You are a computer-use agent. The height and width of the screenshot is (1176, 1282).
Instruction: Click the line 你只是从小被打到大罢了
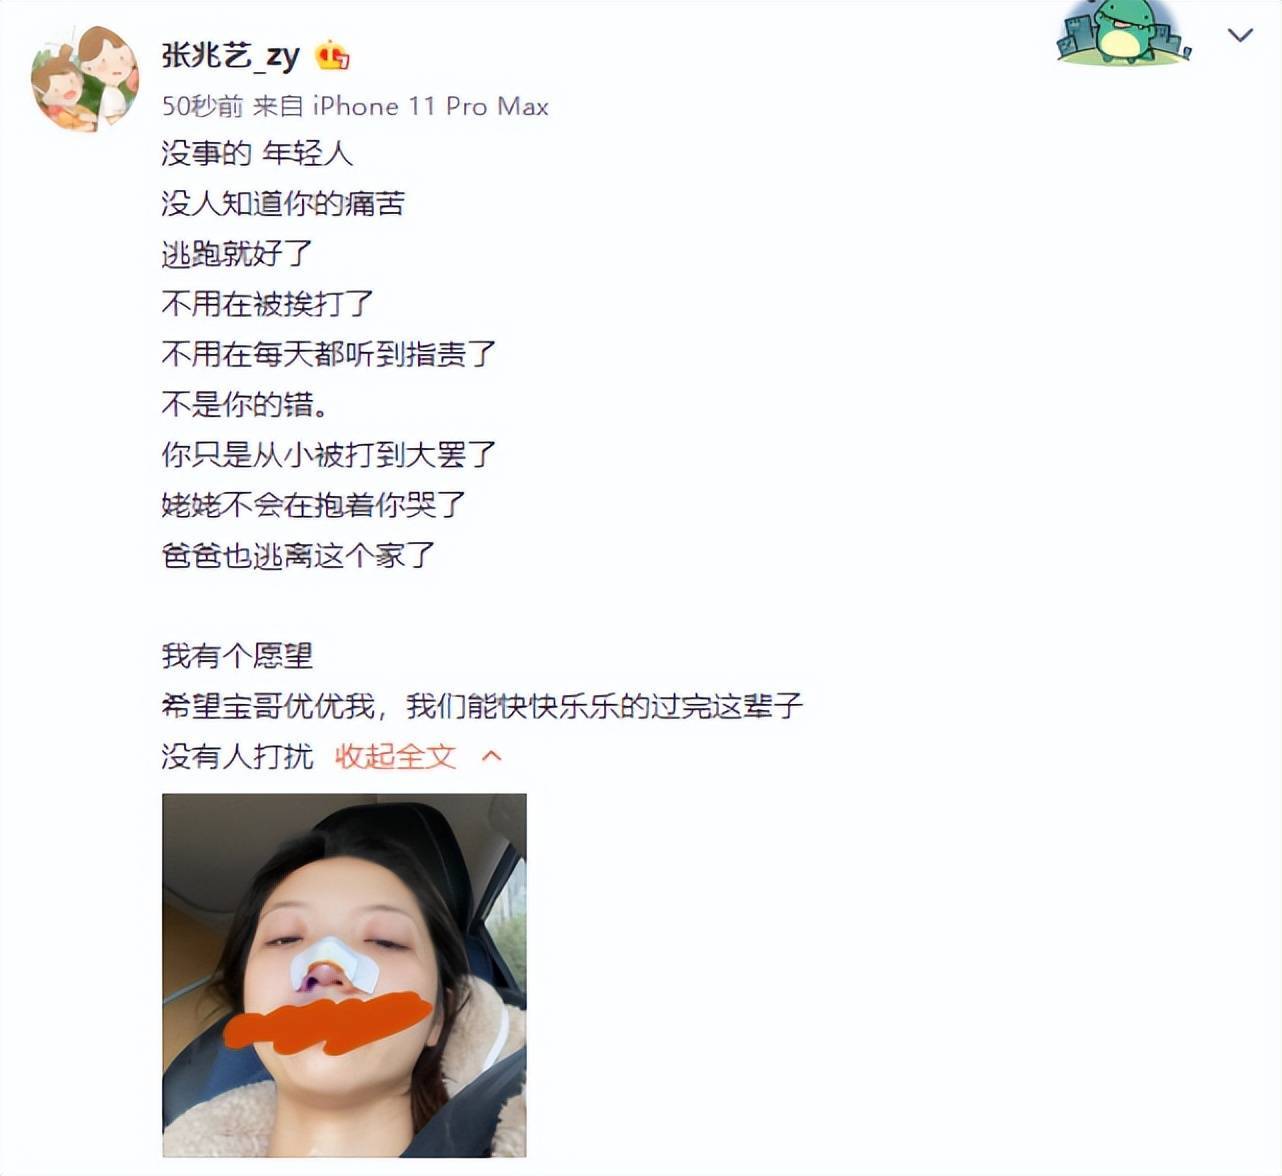pyautogui.click(x=329, y=455)
